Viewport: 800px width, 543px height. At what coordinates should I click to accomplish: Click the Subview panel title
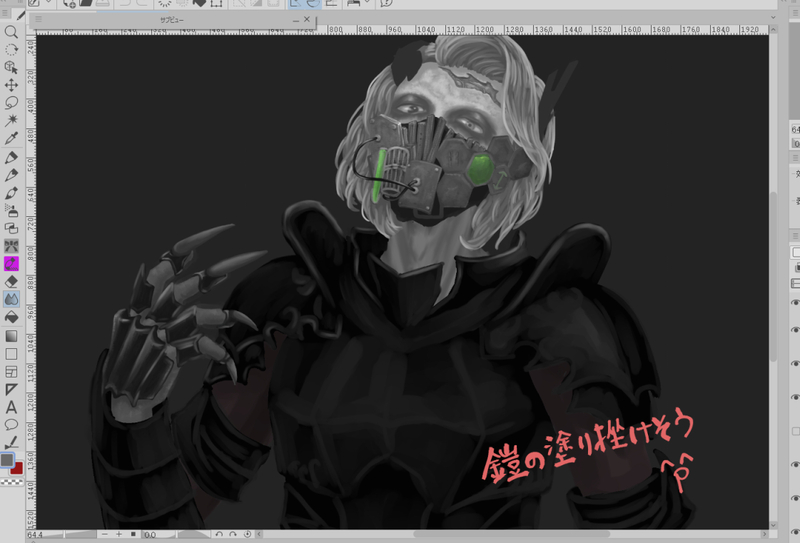coord(171,20)
